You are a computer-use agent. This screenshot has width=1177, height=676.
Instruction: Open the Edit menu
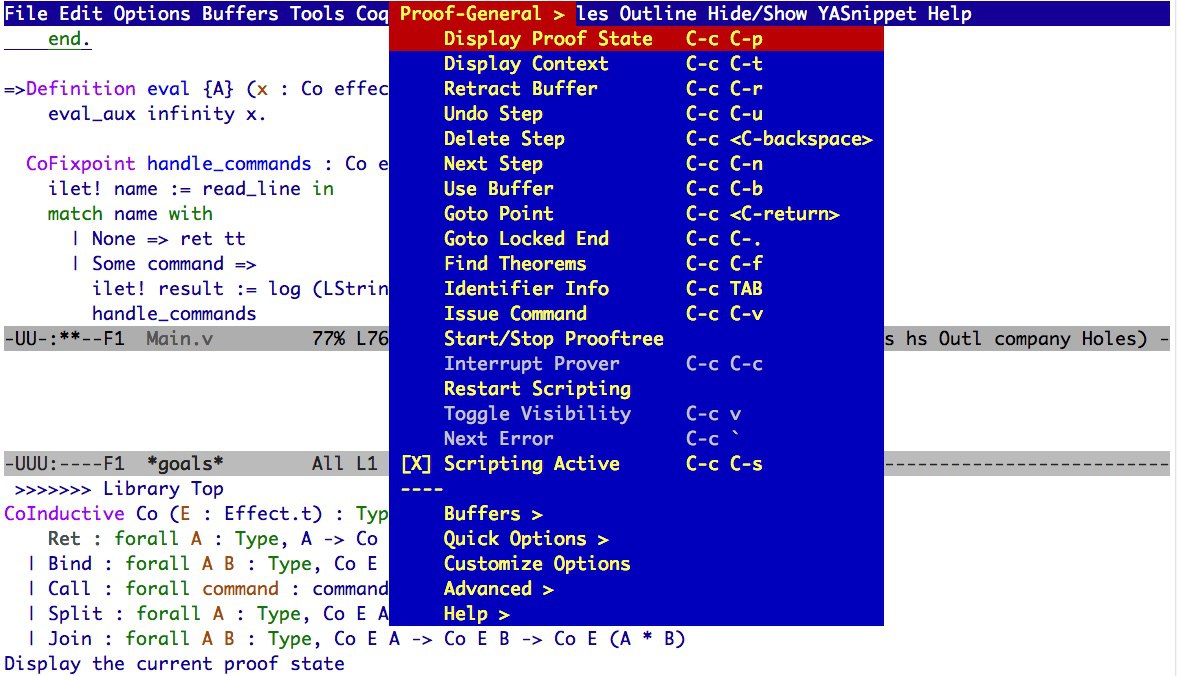tap(81, 14)
